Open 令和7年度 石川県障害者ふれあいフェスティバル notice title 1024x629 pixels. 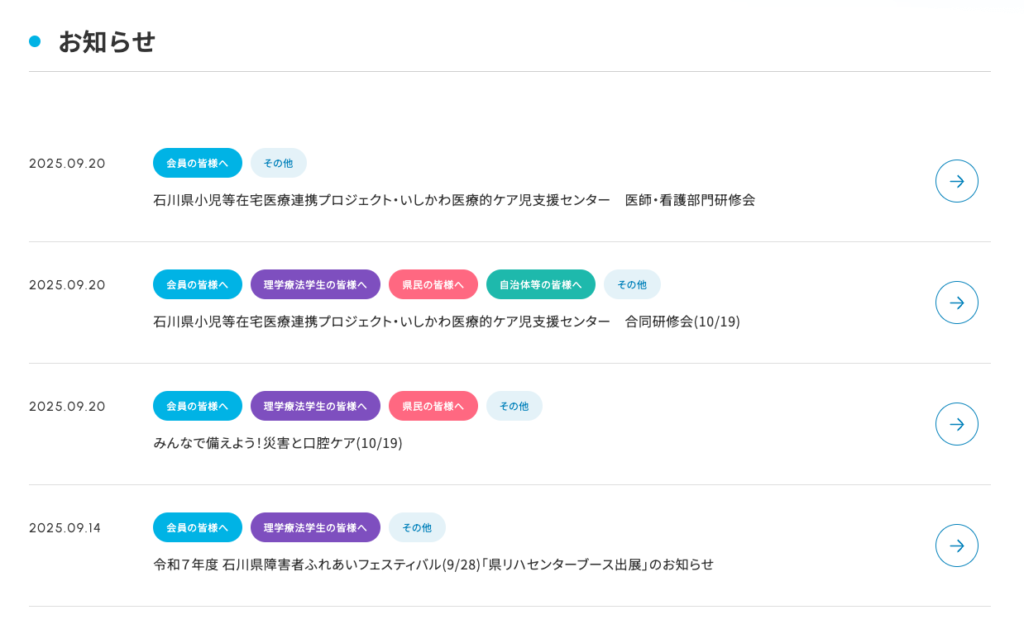(433, 565)
